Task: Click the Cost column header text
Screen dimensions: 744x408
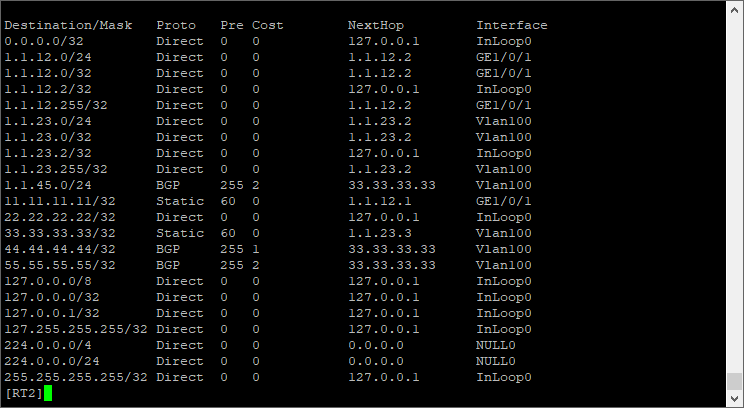Action: [268, 25]
